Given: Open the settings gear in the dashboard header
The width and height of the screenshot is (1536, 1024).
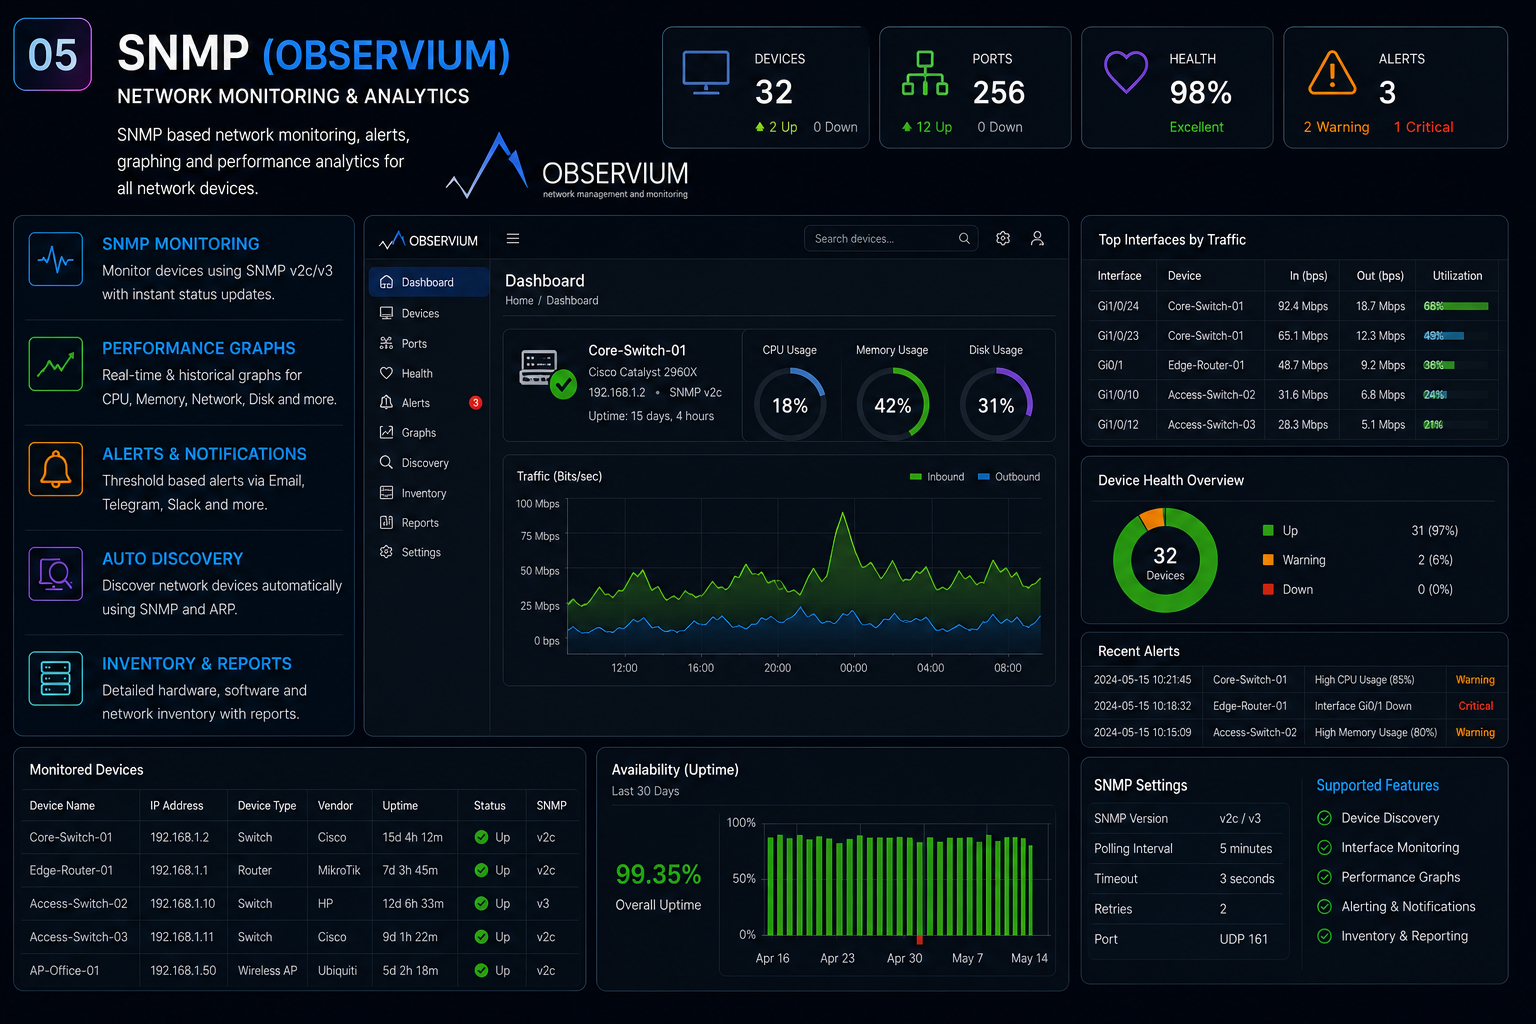Looking at the screenshot, I should tap(1003, 239).
